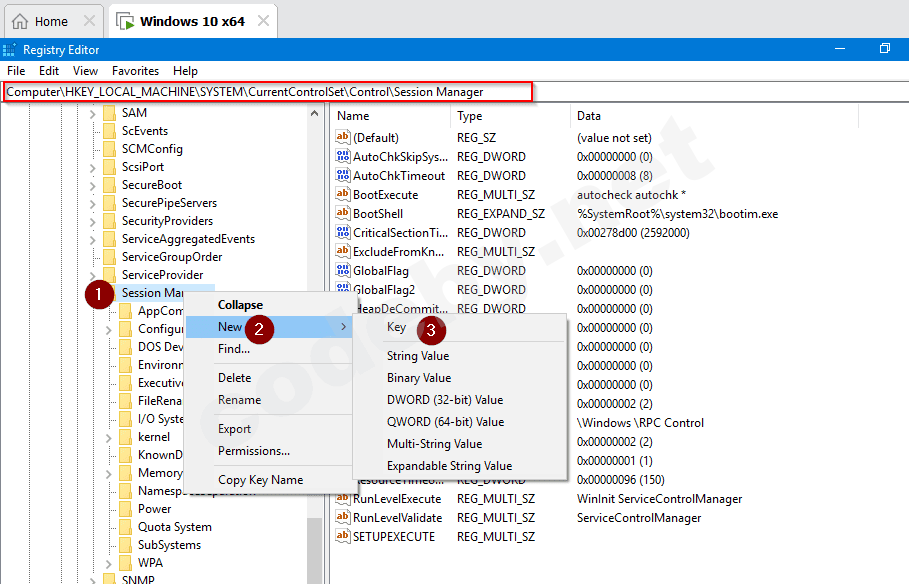Click the AutoChkTimeout DWORD icon

pos(343,176)
